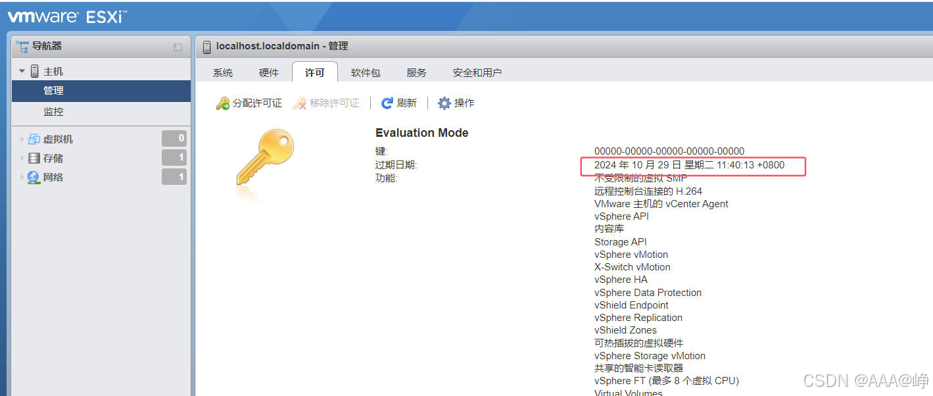933x396 pixels.
Task: Switch to the 硬件 tab
Action: click(x=269, y=73)
